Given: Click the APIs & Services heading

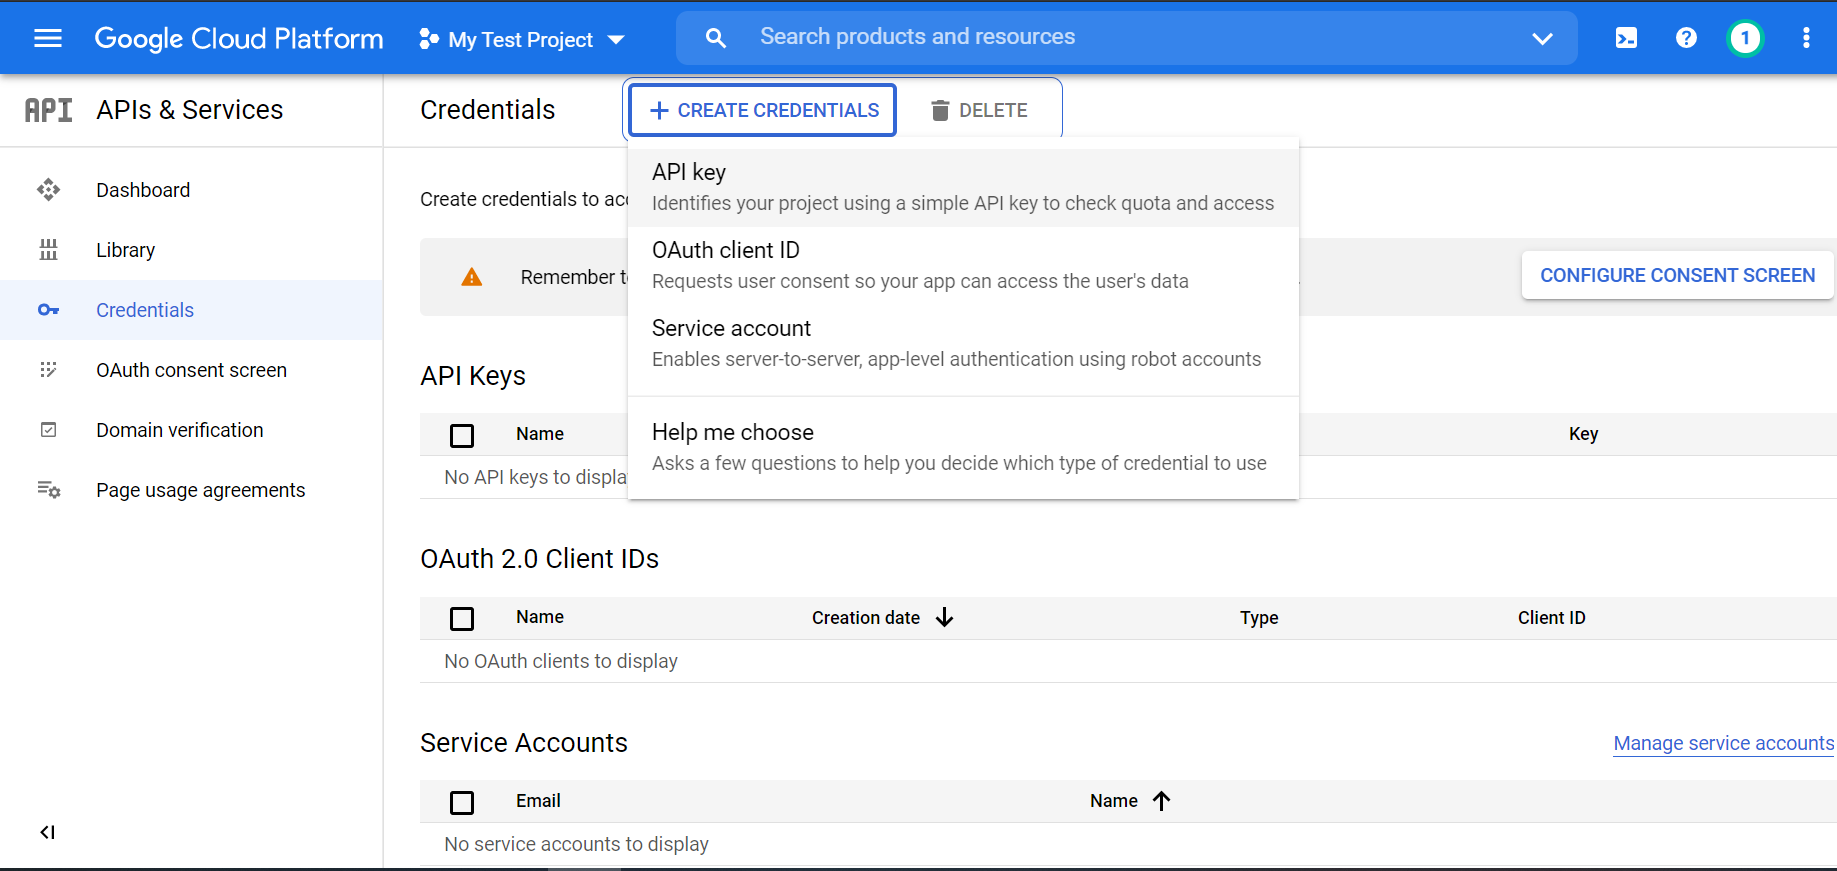Looking at the screenshot, I should point(190,110).
